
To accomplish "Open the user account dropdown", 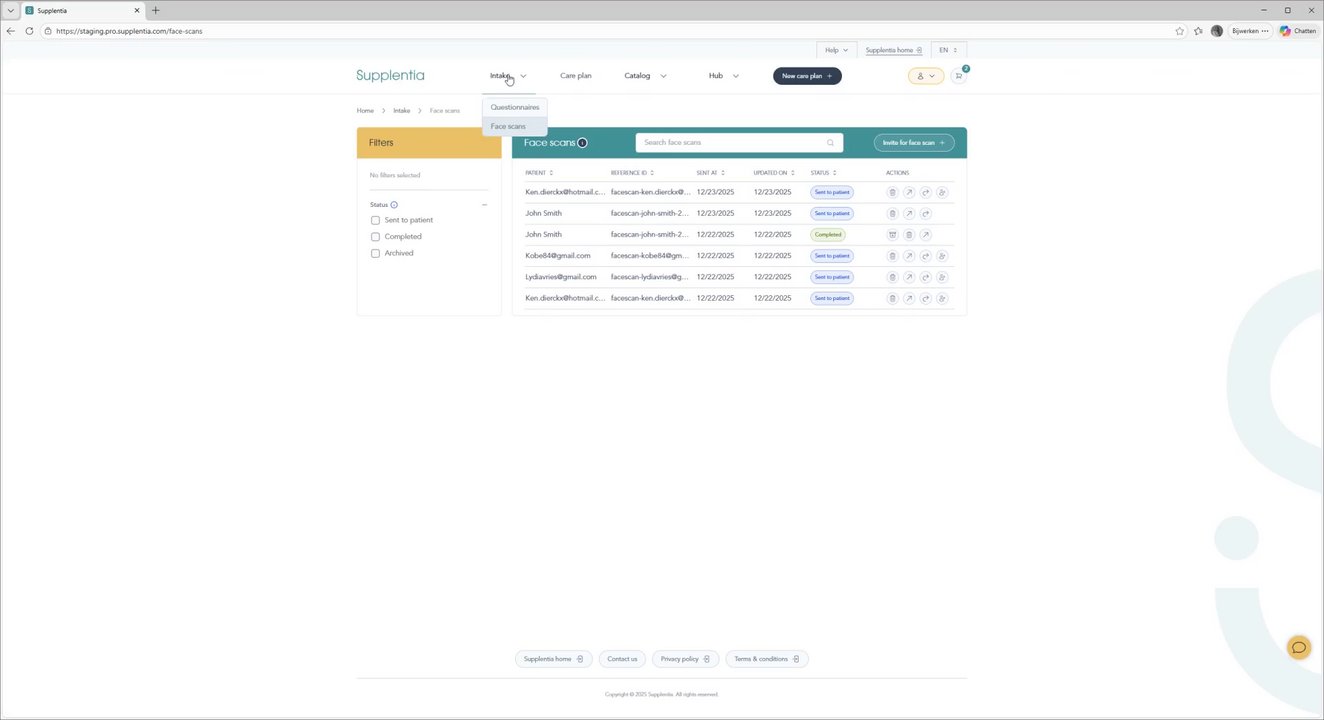I will tap(926, 76).
